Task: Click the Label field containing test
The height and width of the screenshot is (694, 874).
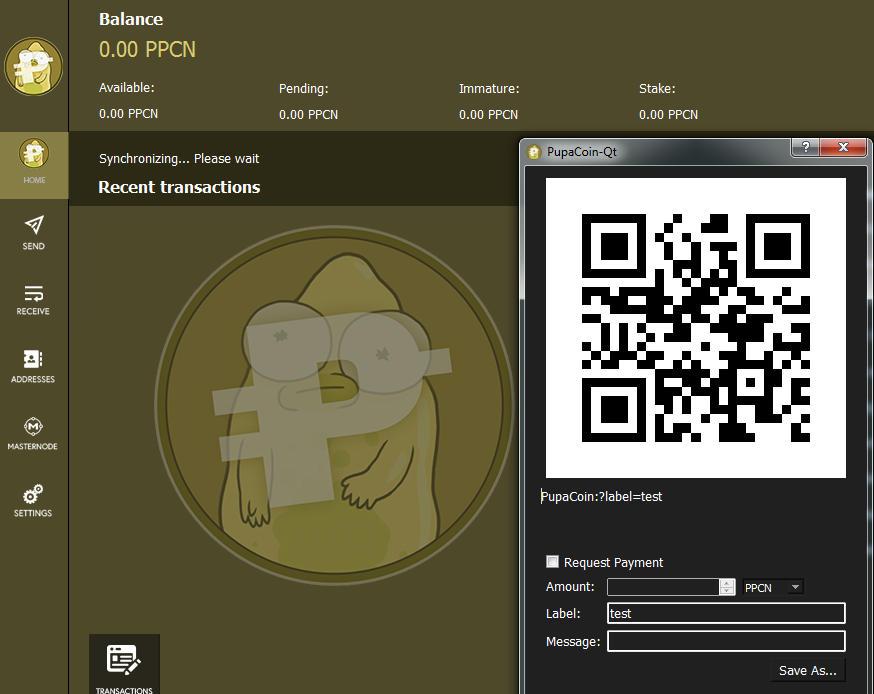Action: (726, 613)
